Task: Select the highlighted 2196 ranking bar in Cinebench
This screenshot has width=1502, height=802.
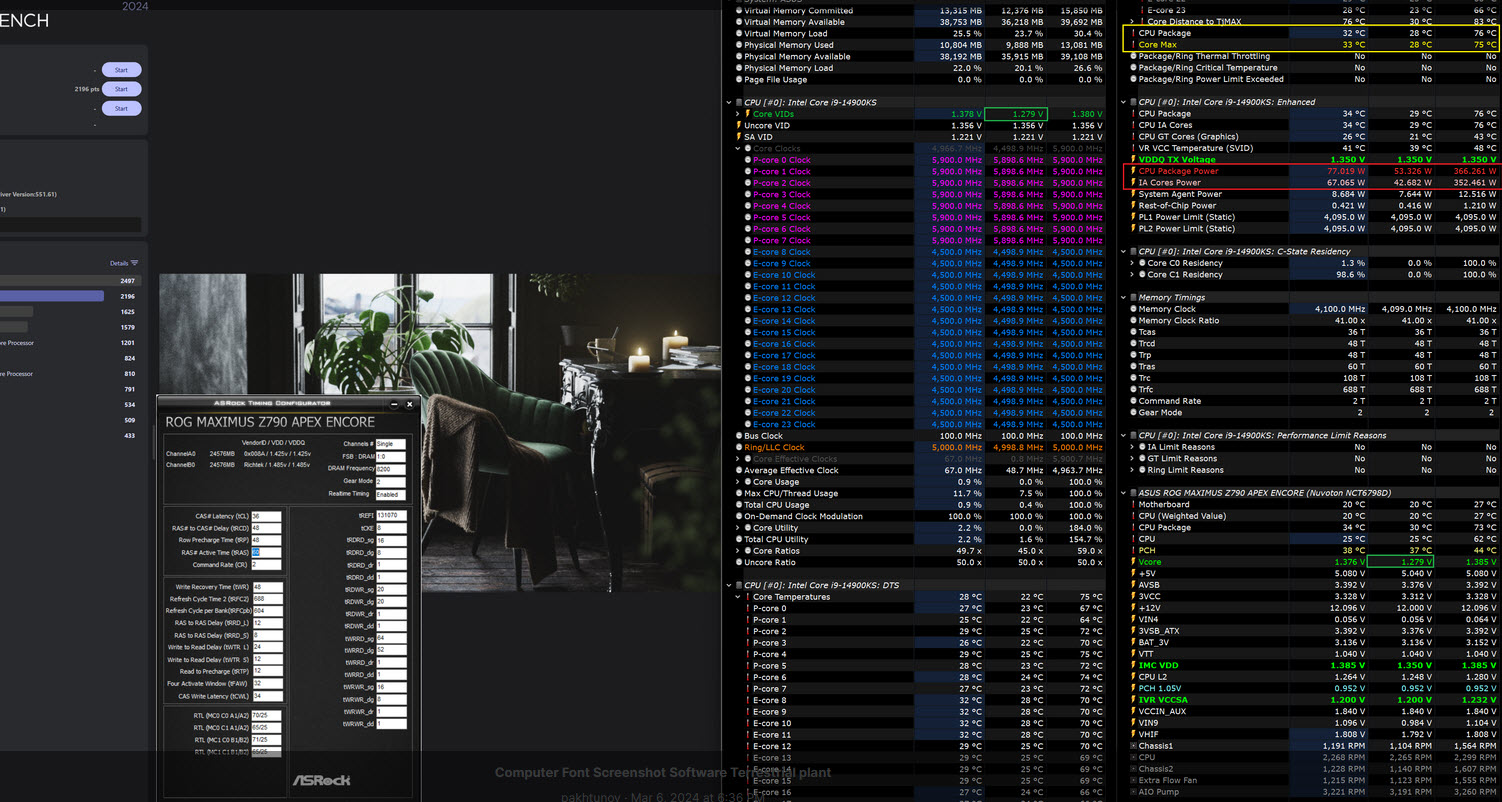Action: [x=52, y=296]
